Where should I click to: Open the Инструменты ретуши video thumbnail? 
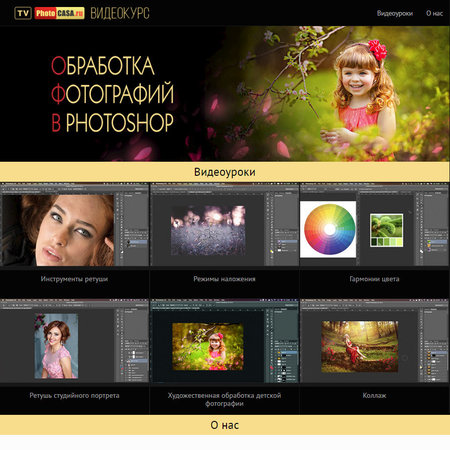tap(74, 224)
